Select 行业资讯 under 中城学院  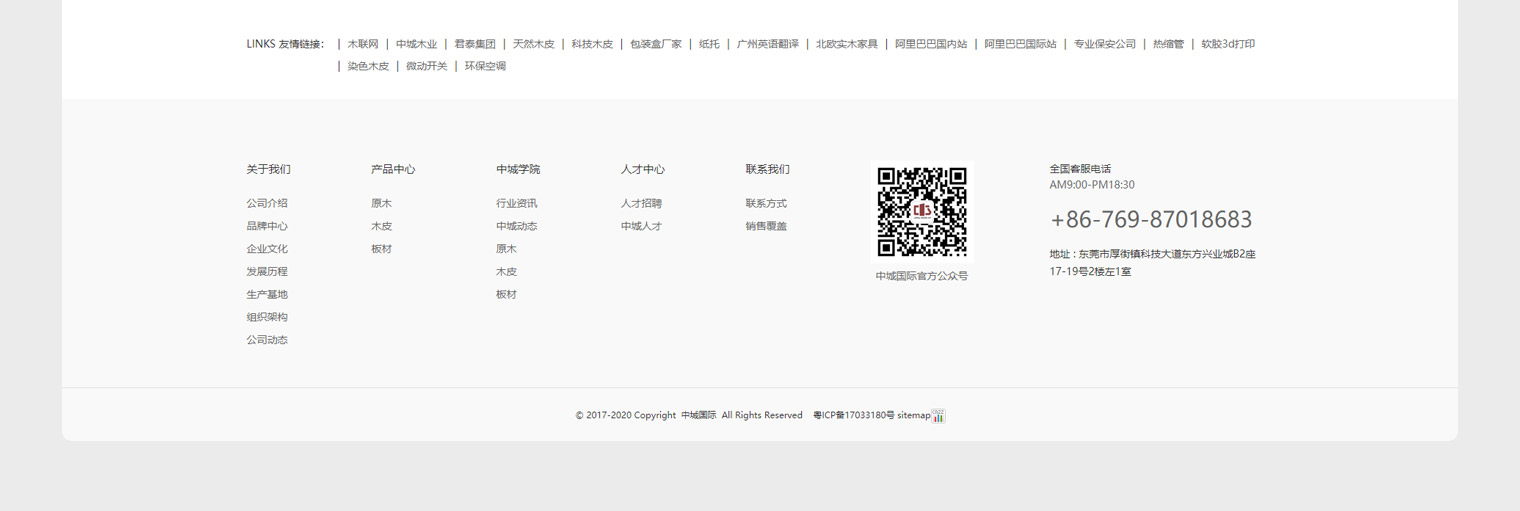(x=516, y=203)
